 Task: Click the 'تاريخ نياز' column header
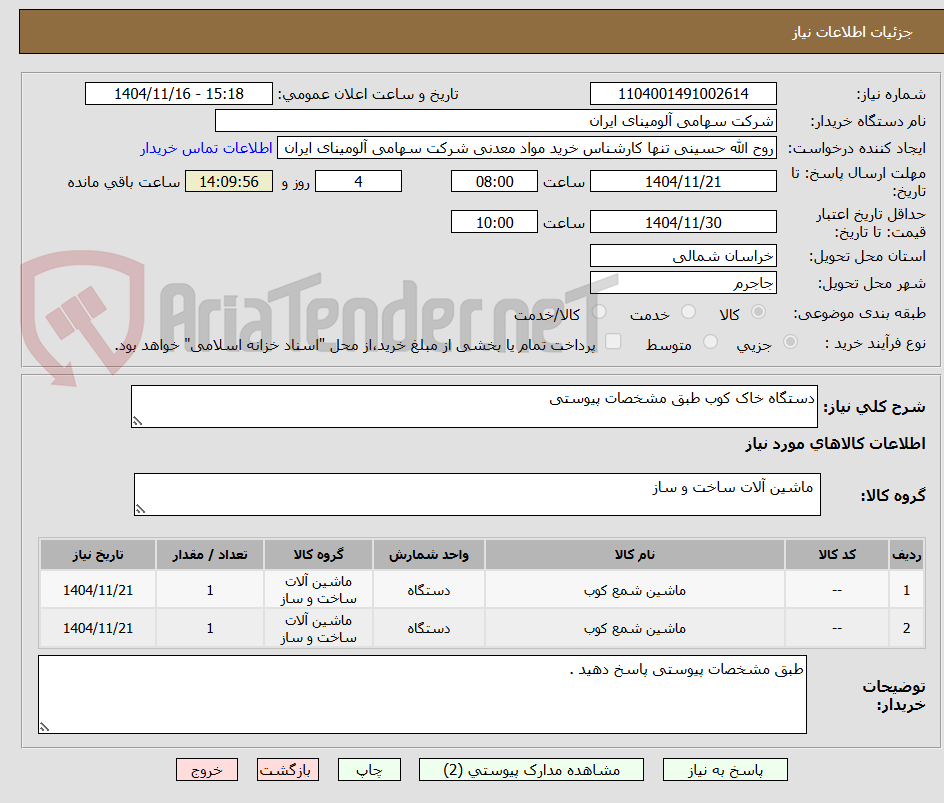[x=98, y=554]
